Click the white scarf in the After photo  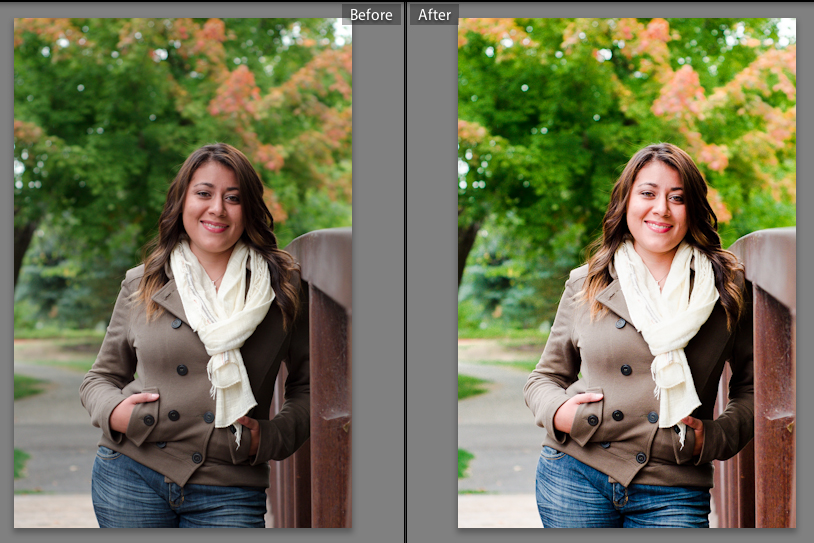pyautogui.click(x=664, y=310)
